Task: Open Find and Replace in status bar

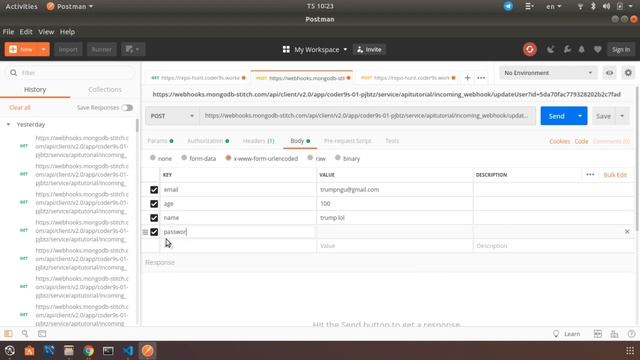Action: click(25, 334)
